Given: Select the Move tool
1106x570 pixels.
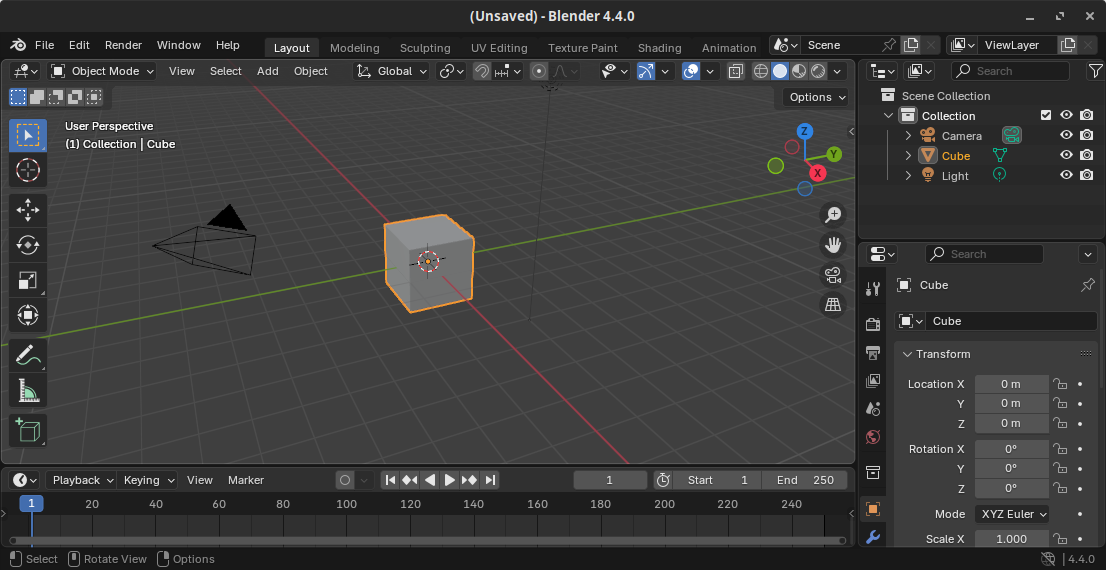Looking at the screenshot, I should pyautogui.click(x=28, y=210).
